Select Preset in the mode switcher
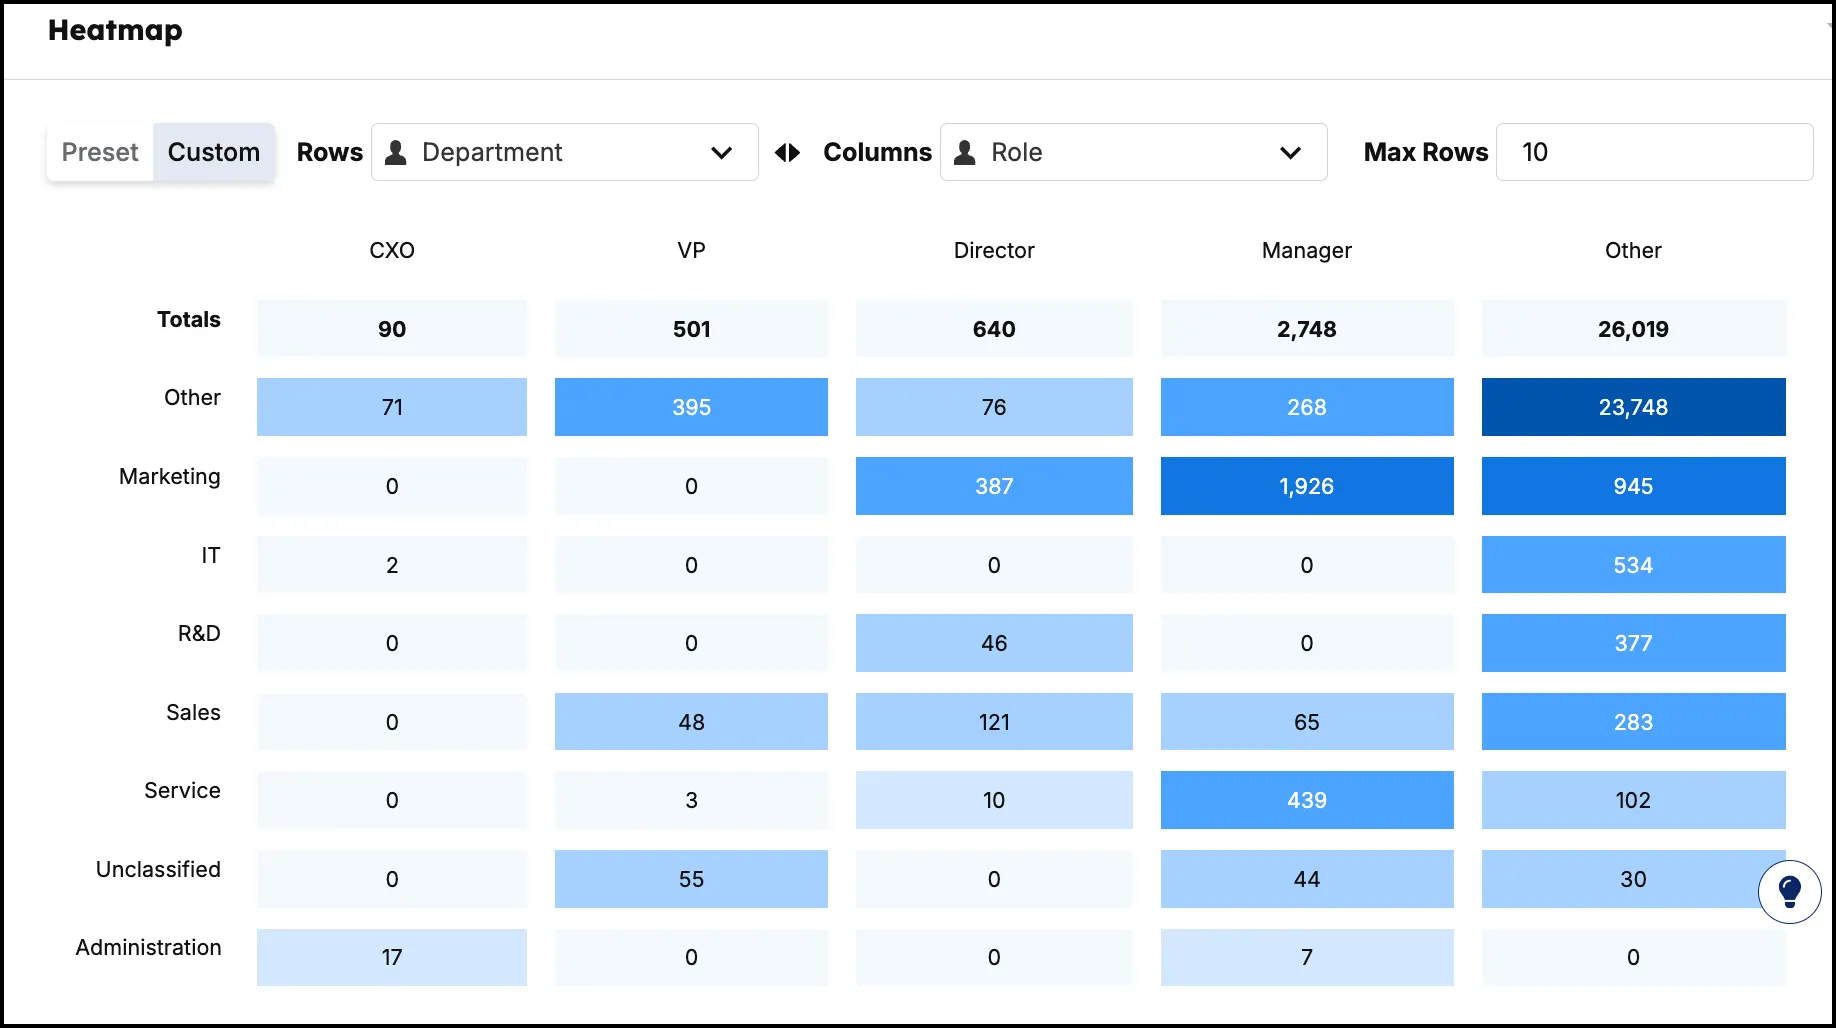The width and height of the screenshot is (1836, 1028). tap(100, 152)
